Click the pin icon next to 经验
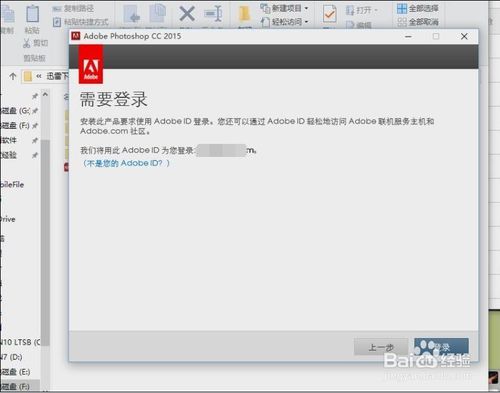Viewport: 500px width, 393px height. point(35,155)
